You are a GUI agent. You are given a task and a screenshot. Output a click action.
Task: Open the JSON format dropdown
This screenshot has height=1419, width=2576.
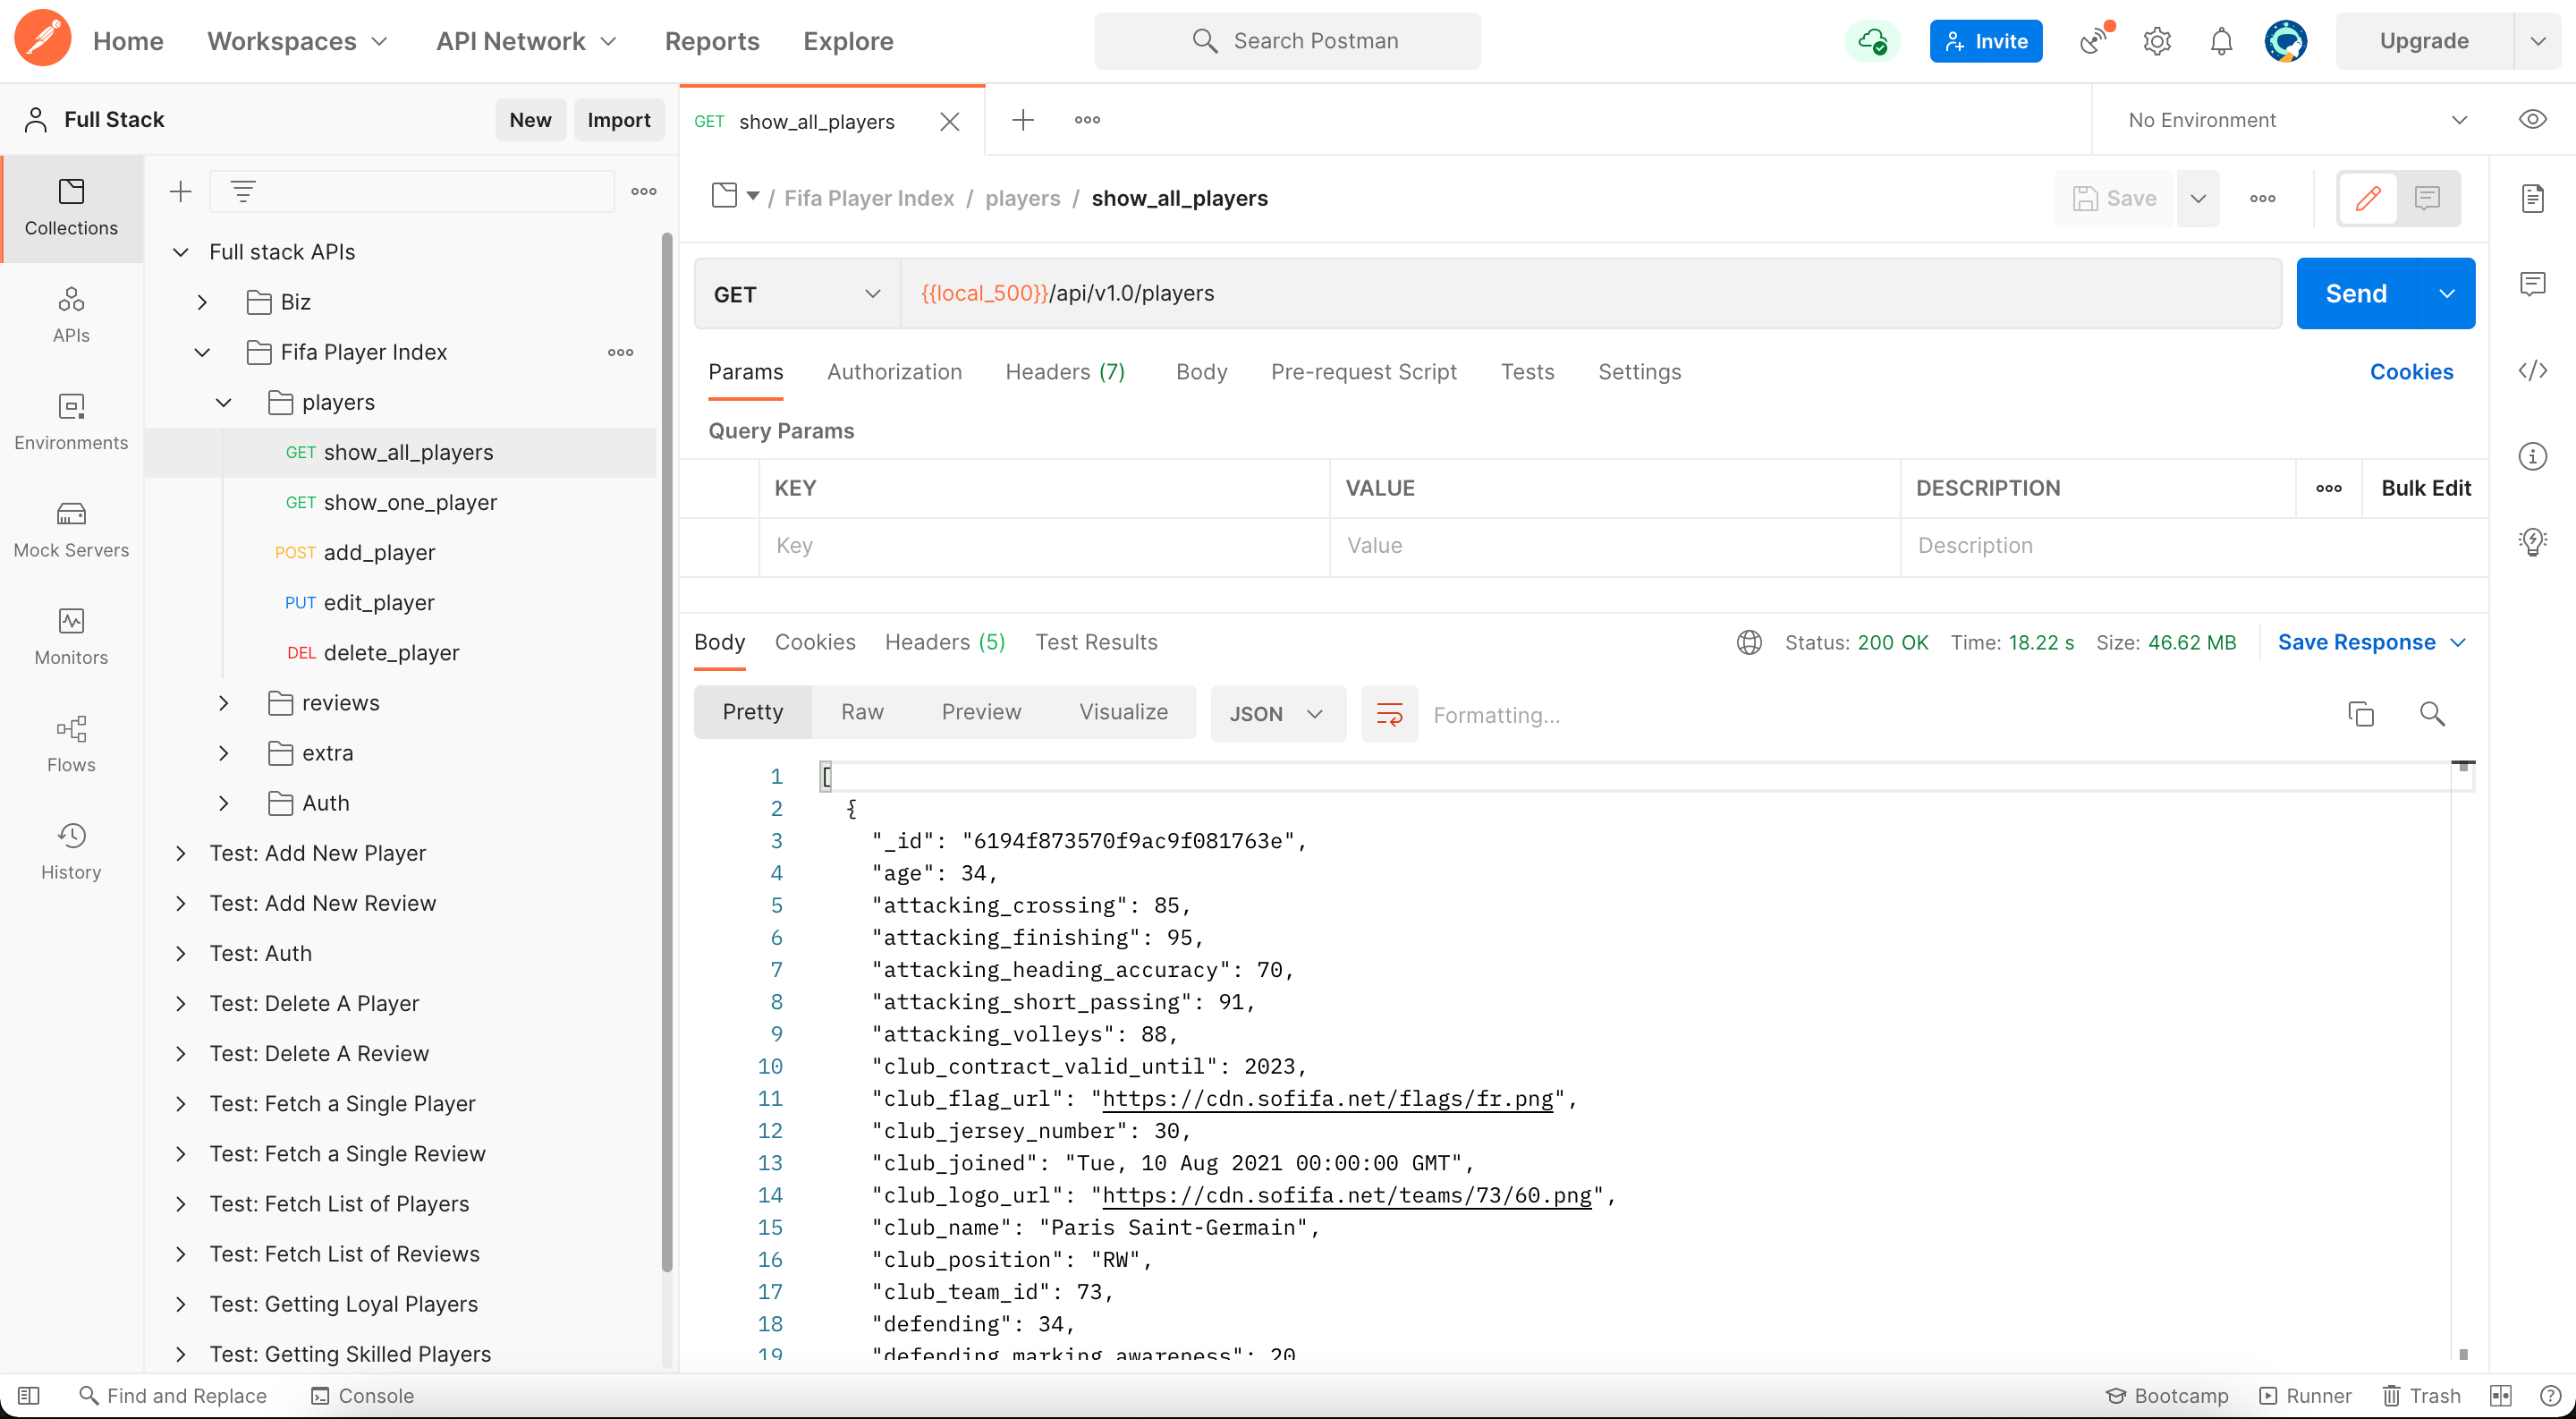pos(1277,714)
